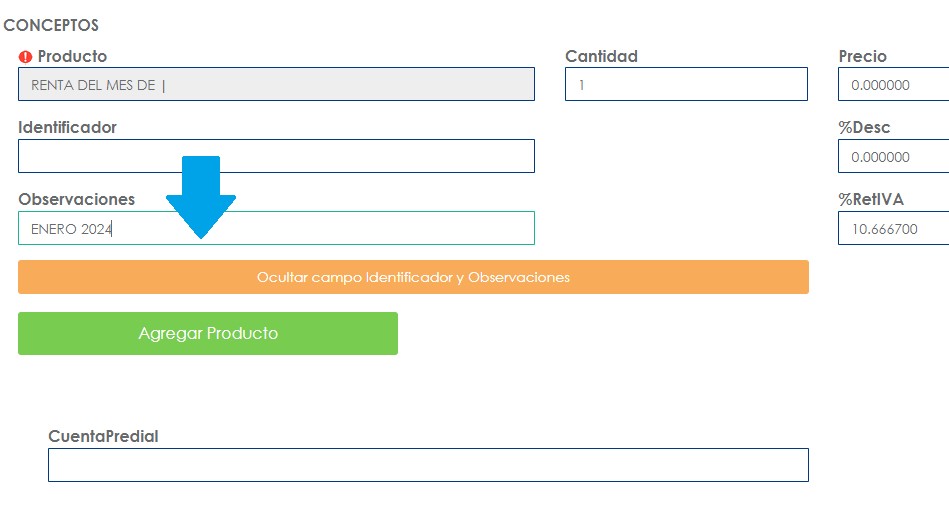This screenshot has height=513, width=949.
Task: Click the Observaciones field containing ENERO 2024
Action: pos(276,228)
